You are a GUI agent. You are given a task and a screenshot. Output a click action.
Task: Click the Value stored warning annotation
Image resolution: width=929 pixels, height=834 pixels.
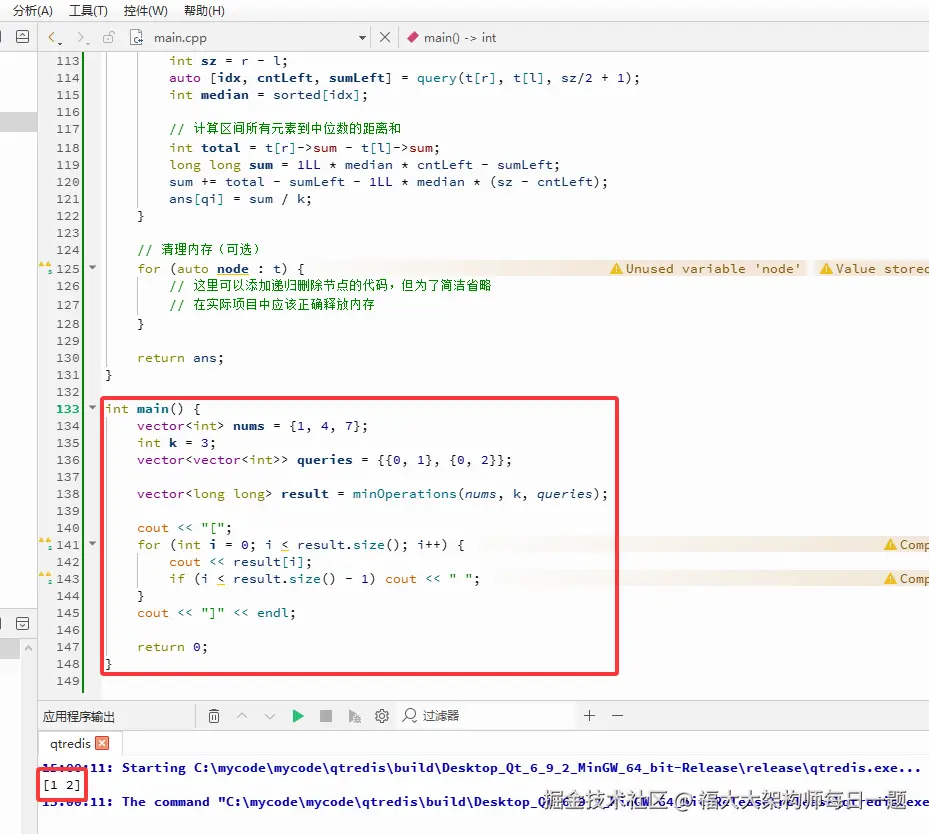[x=873, y=269]
